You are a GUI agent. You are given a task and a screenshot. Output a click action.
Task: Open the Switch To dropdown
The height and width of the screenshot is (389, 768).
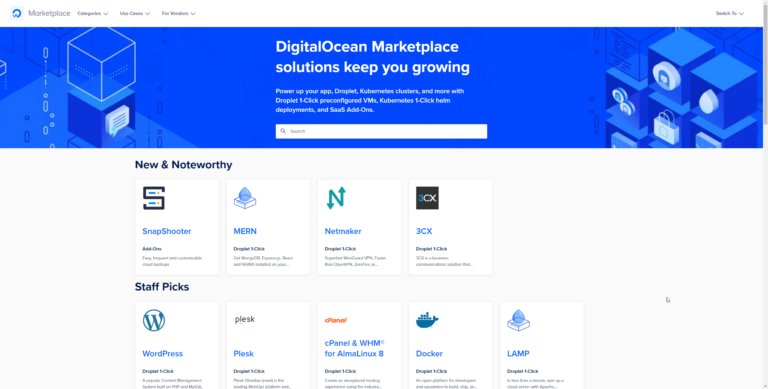tap(729, 13)
